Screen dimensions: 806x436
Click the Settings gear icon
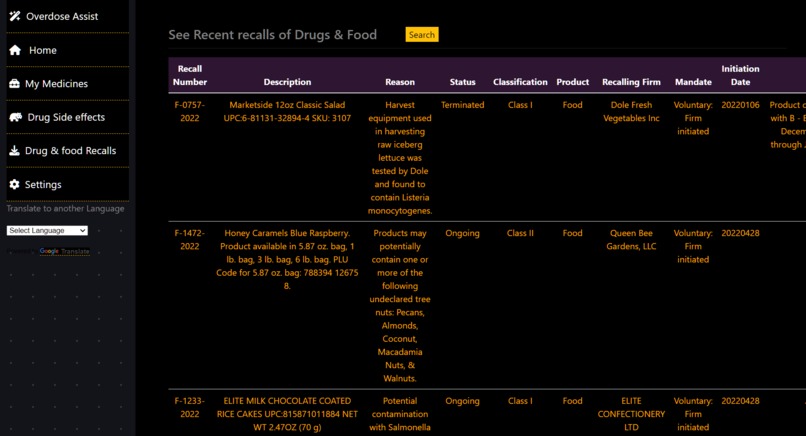(x=14, y=184)
